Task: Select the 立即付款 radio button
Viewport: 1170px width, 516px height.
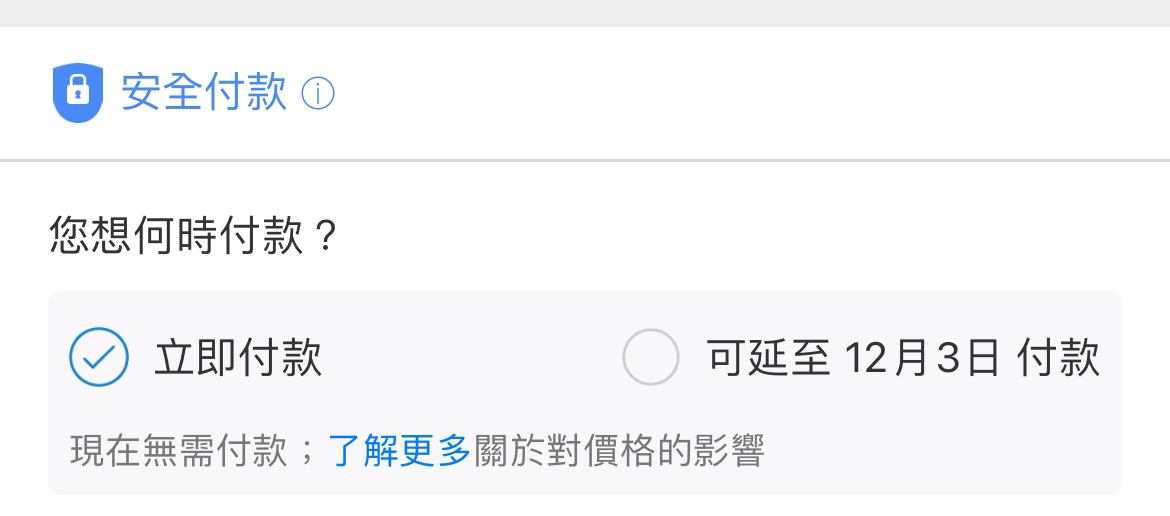Action: pyautogui.click(x=98, y=357)
